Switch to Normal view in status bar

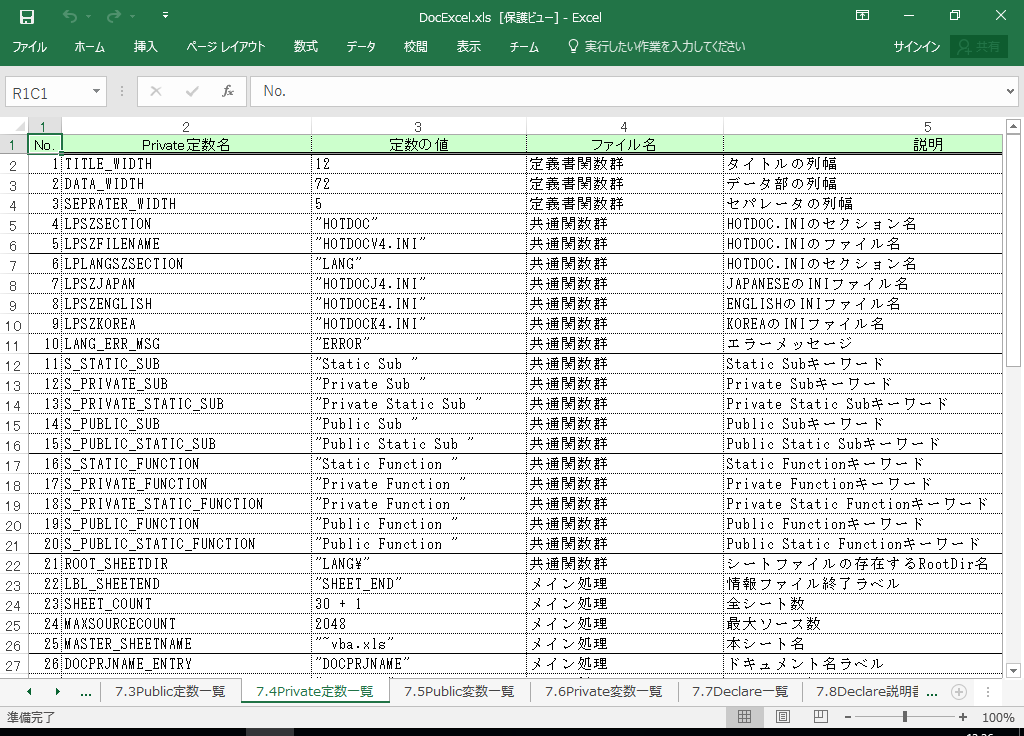click(744, 717)
